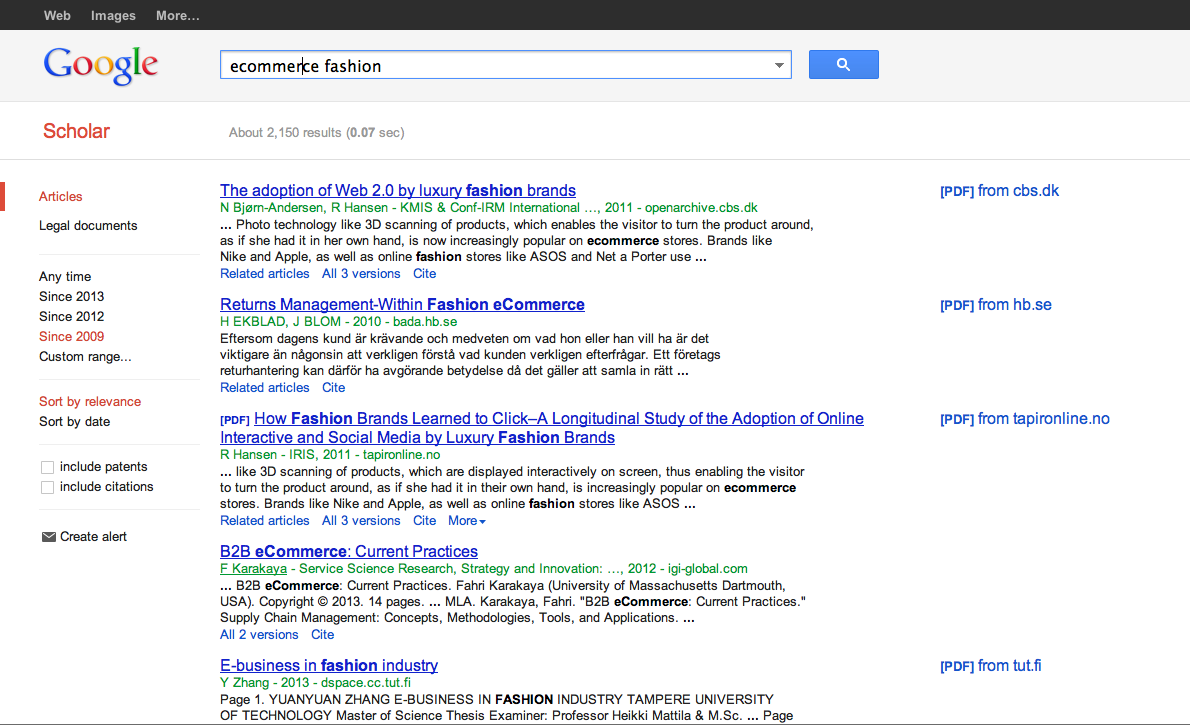Image resolution: width=1190 pixels, height=725 pixels.
Task: Switch to Images in the top bar
Action: 113,15
